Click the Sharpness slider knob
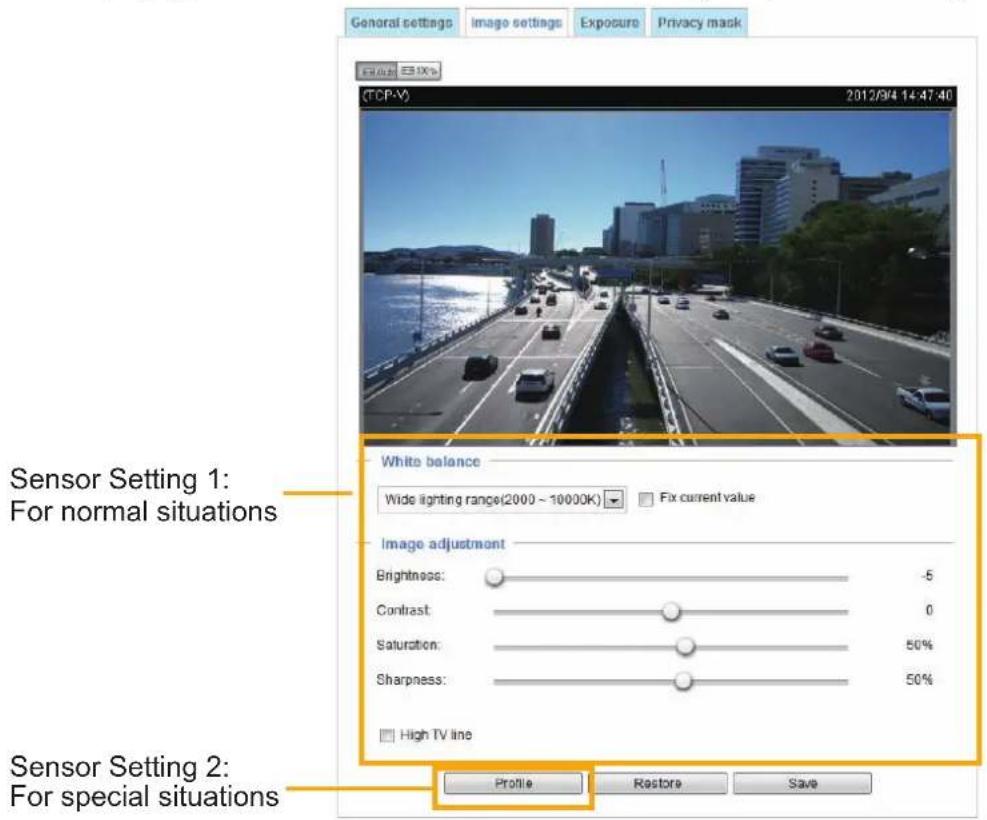The height and width of the screenshot is (820, 987). [682, 680]
